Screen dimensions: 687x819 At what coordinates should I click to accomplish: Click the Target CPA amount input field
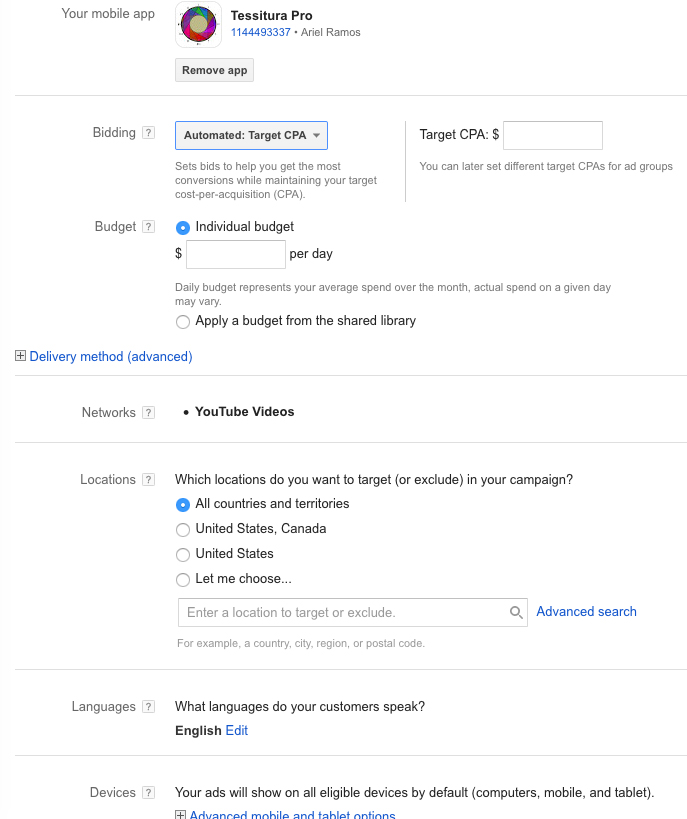[x=552, y=135]
